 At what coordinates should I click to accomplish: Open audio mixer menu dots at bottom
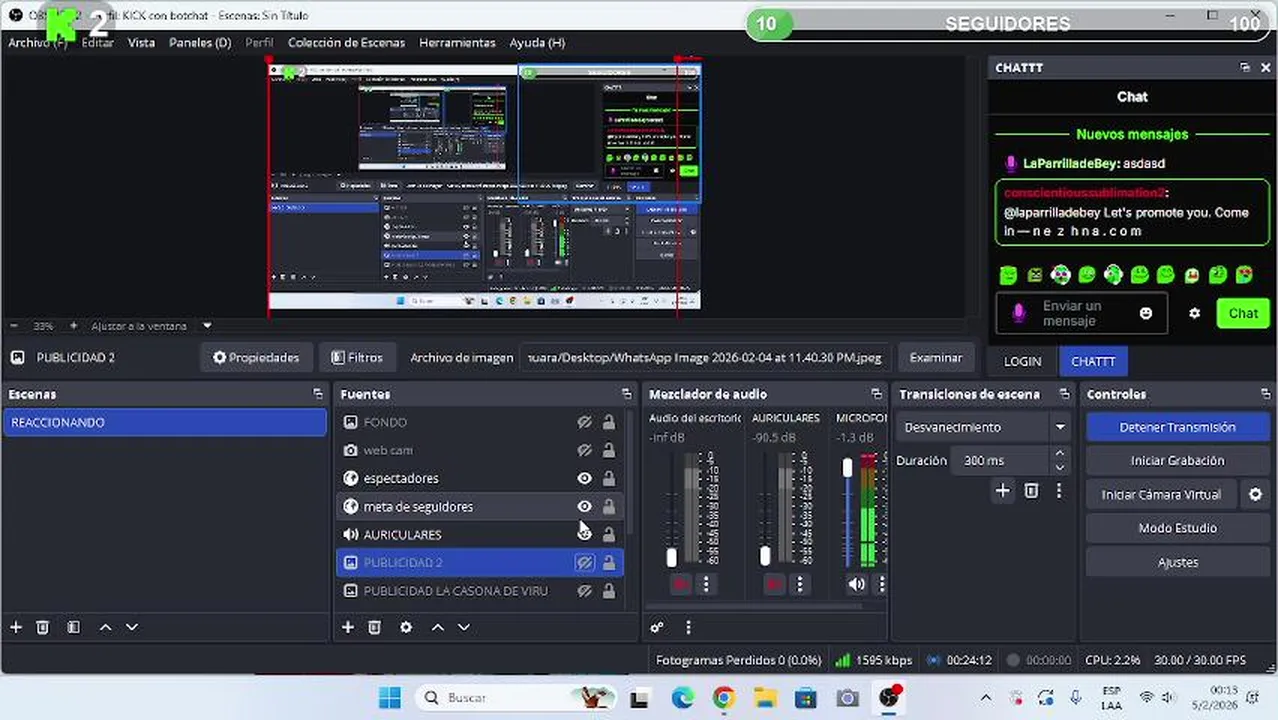coord(688,627)
